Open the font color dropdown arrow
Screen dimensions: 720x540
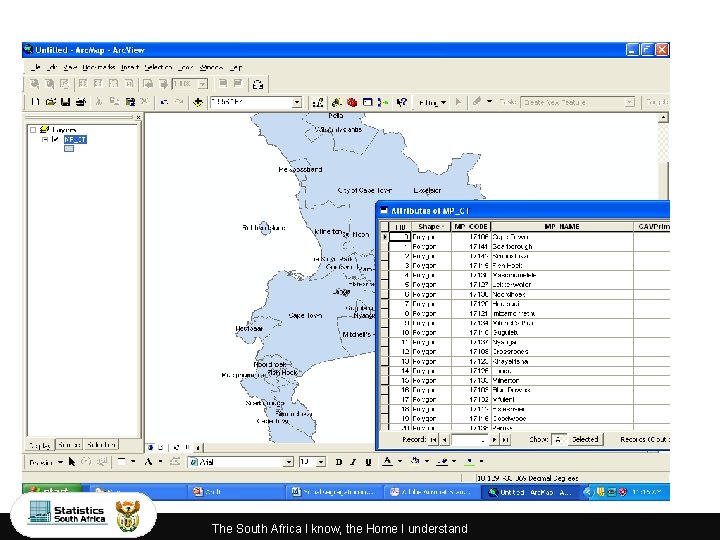click(400, 461)
